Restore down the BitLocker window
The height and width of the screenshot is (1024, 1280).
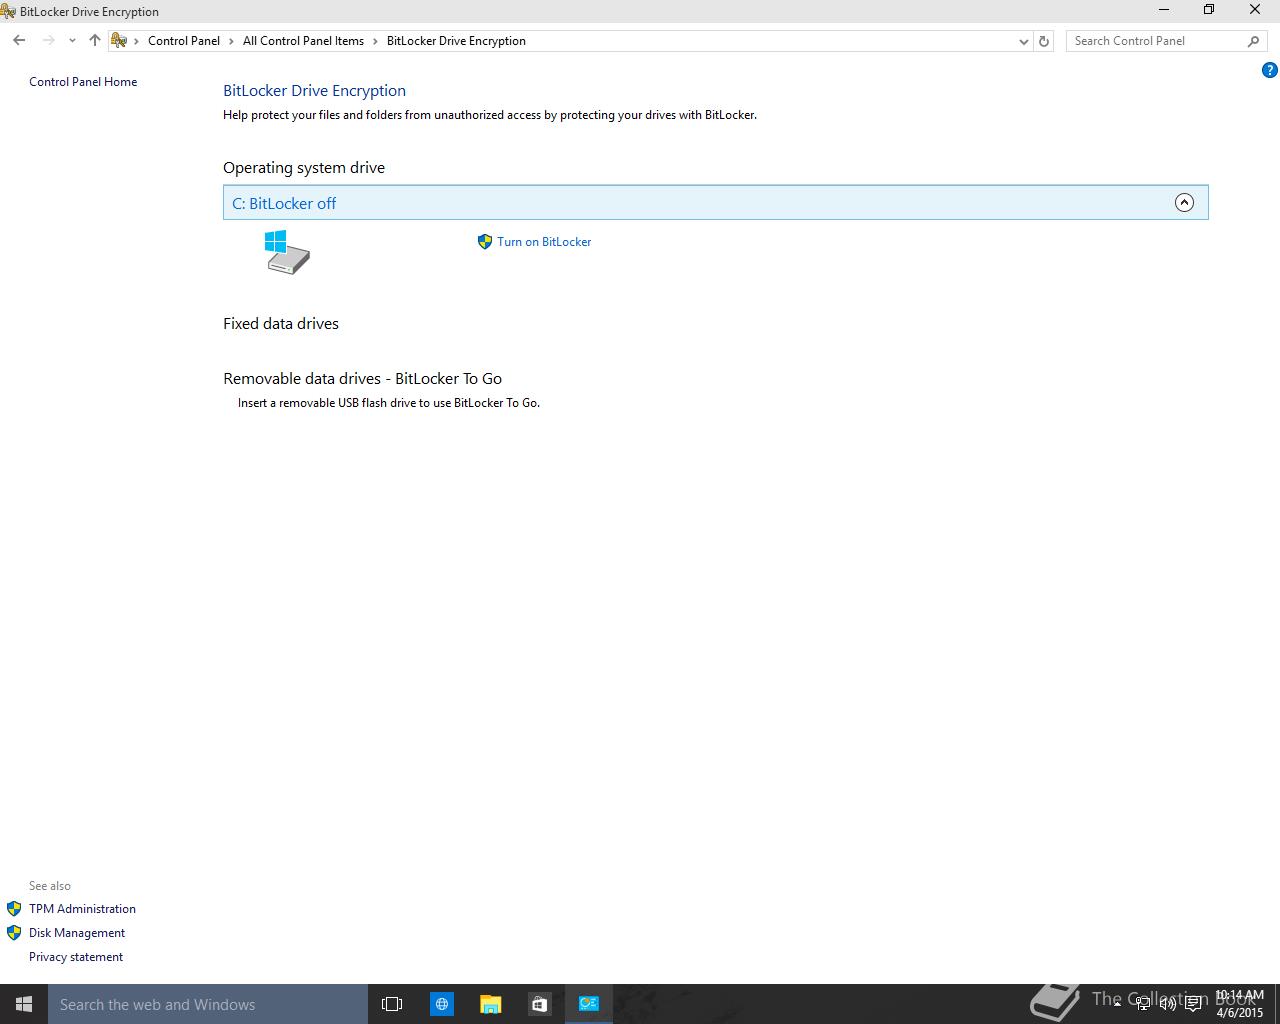click(1209, 10)
